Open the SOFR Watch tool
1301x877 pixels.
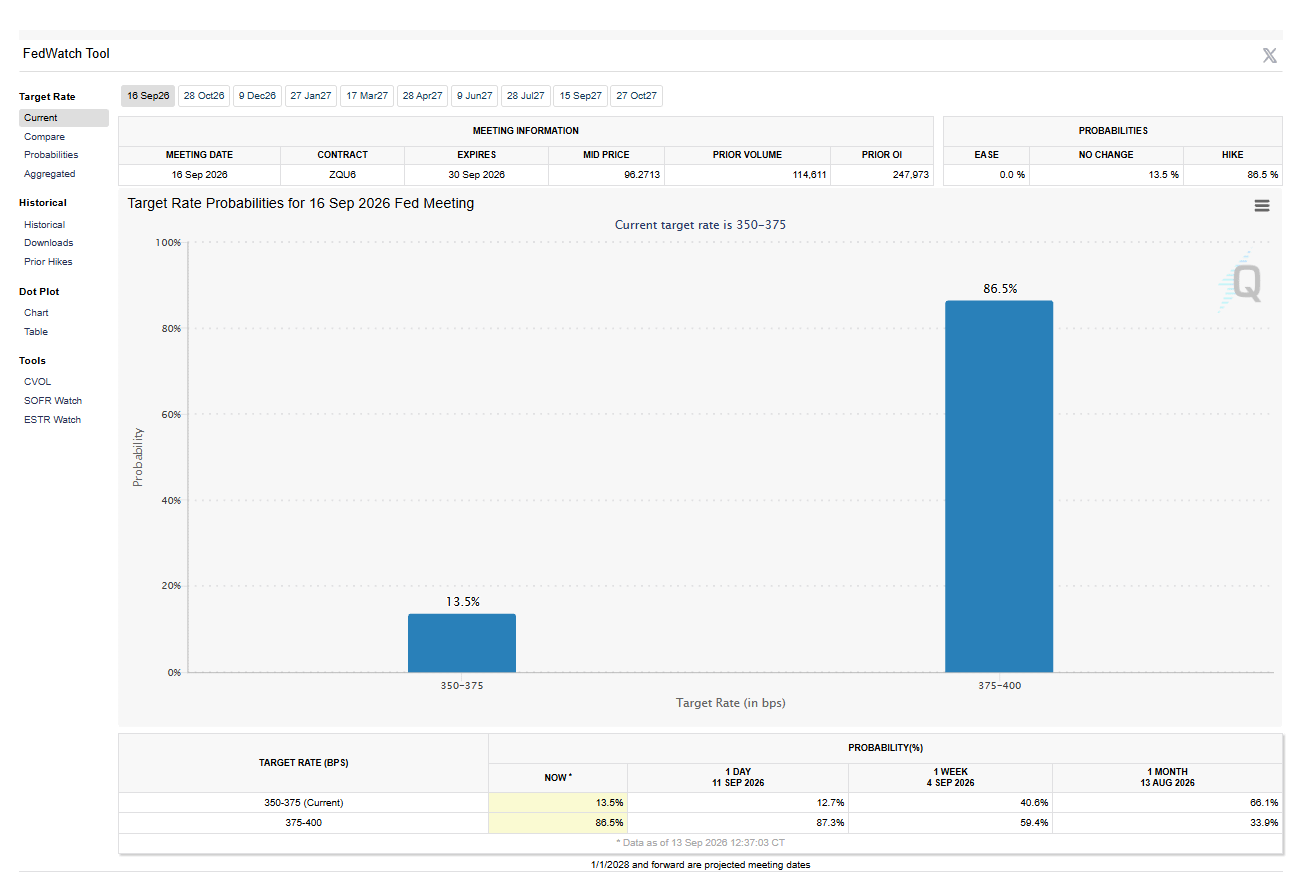click(53, 401)
